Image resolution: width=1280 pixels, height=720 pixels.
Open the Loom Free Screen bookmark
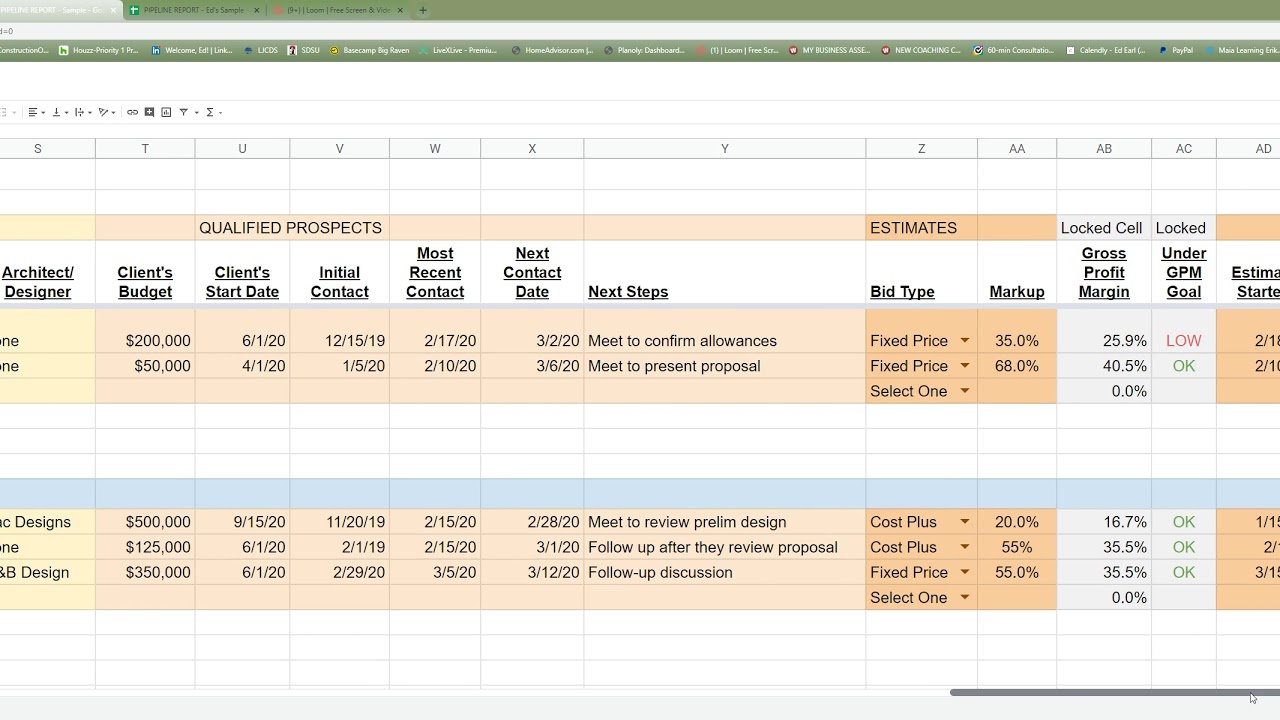click(x=738, y=50)
